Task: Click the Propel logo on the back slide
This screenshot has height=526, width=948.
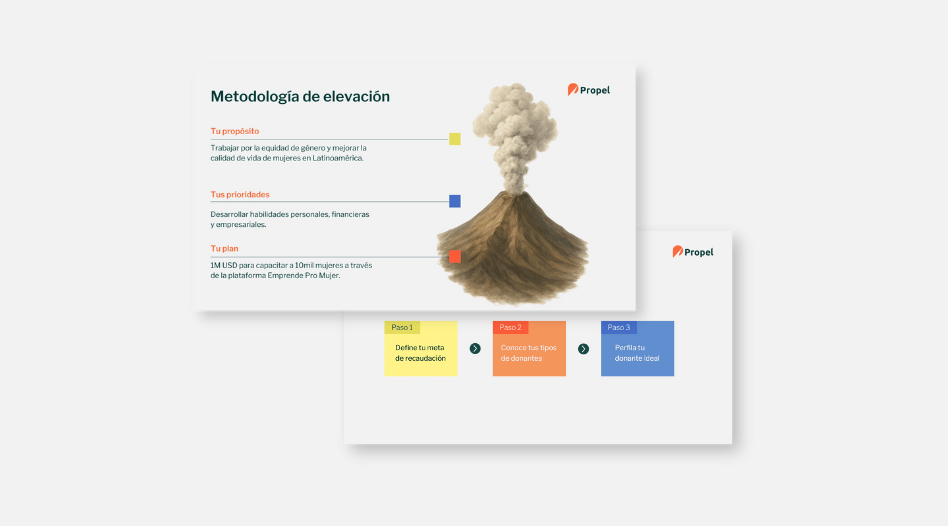Action: [x=693, y=252]
